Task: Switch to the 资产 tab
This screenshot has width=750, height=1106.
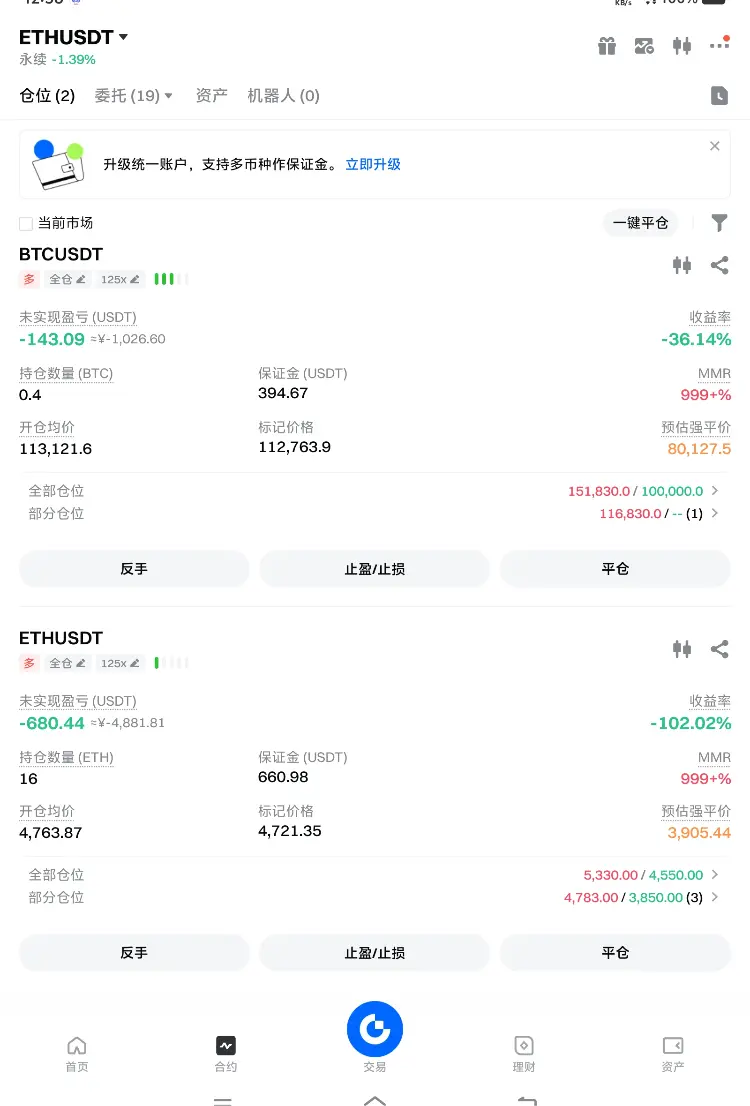Action: (211, 95)
